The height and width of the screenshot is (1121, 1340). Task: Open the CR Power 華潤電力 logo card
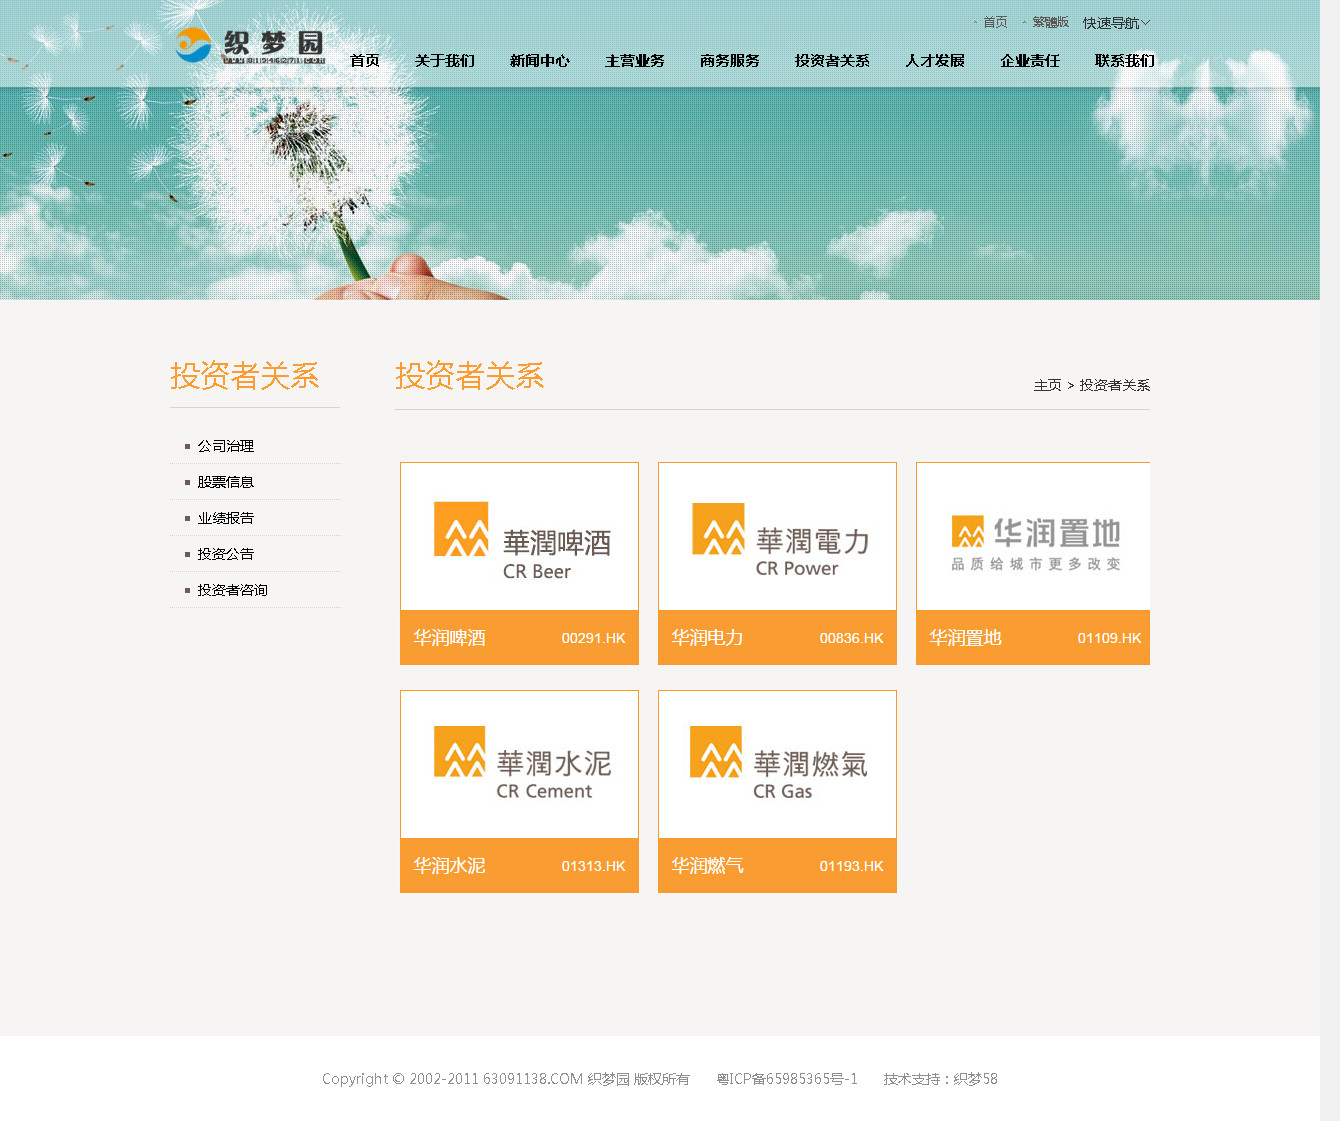coord(777,537)
